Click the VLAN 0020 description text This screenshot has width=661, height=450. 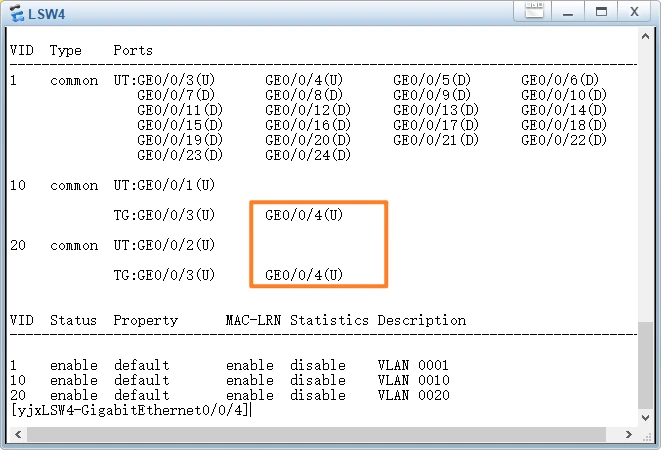413,395
